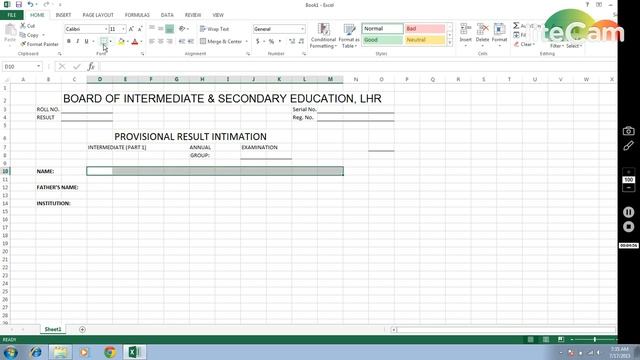Click the Paste clipboard icon
This screenshot has width=640, height=360.
[x=10, y=30]
